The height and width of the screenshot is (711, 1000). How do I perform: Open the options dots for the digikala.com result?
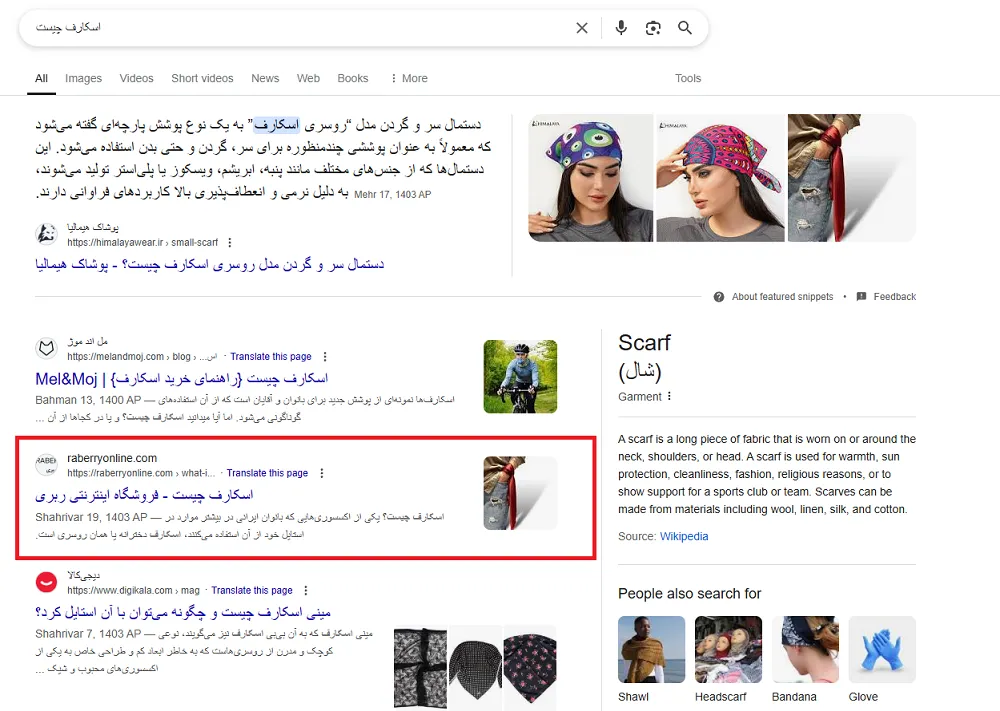[x=306, y=590]
